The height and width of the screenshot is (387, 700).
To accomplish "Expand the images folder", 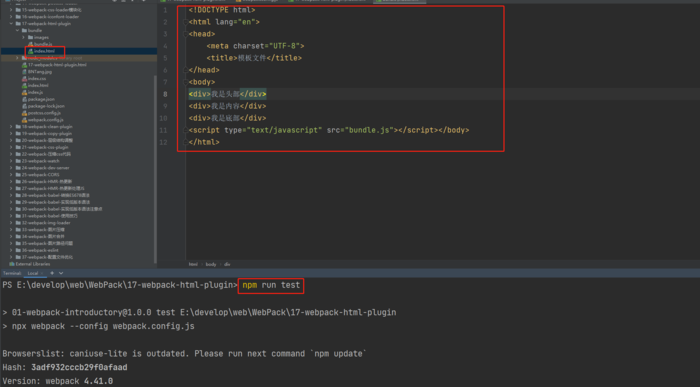I will (24, 37).
